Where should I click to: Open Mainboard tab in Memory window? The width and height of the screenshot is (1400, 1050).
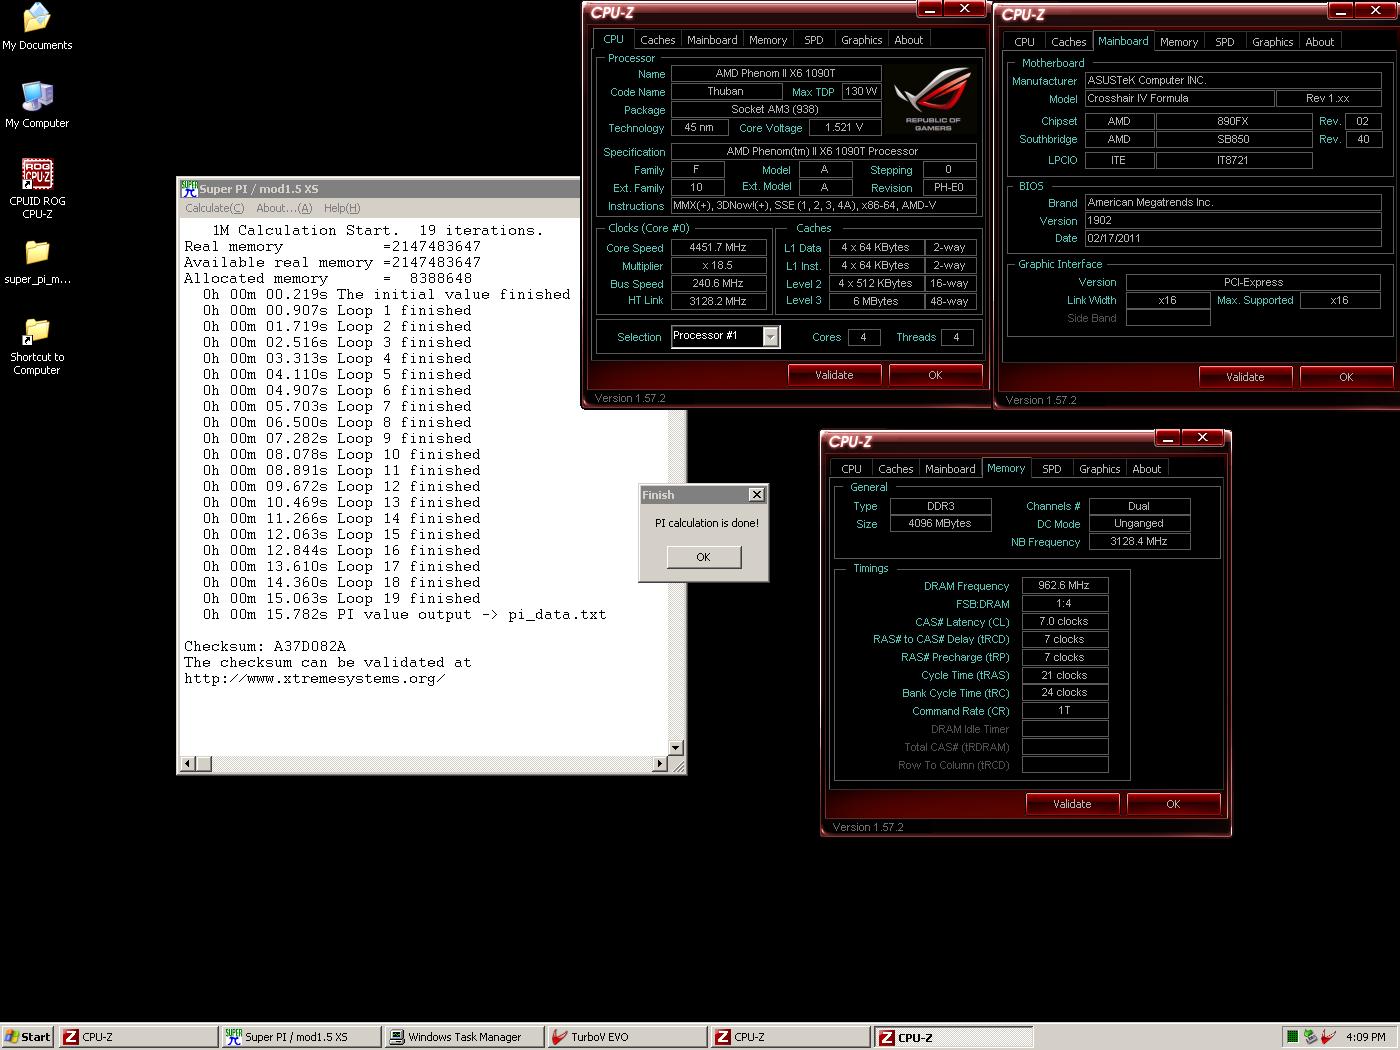tap(950, 469)
